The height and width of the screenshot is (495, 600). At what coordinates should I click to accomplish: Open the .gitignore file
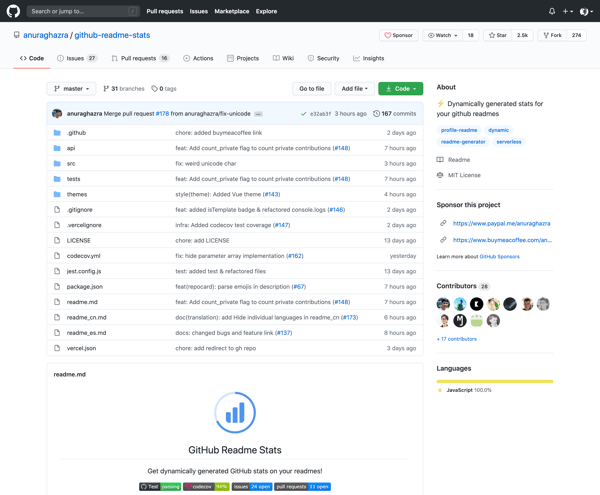(x=80, y=210)
